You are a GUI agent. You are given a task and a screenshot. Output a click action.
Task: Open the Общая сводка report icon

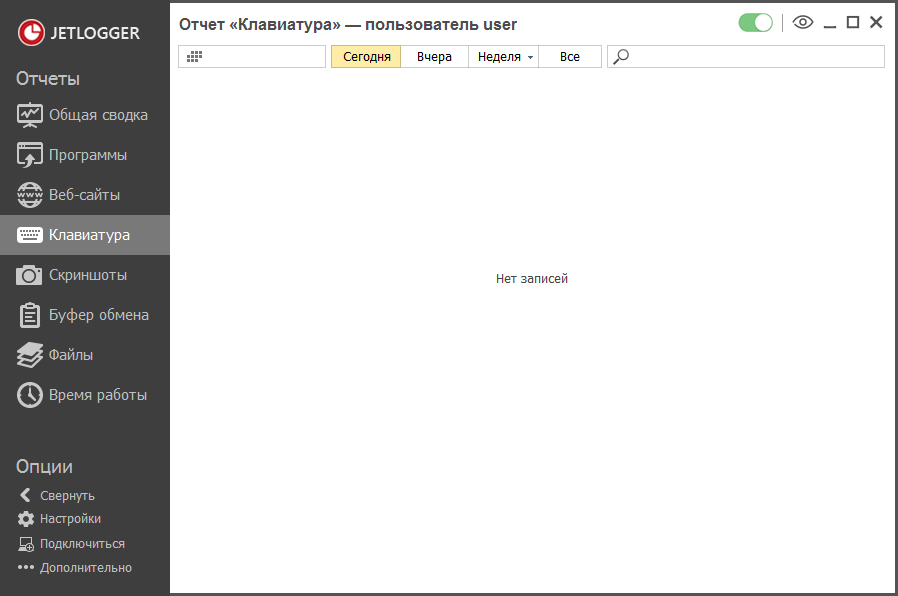click(x=30, y=115)
